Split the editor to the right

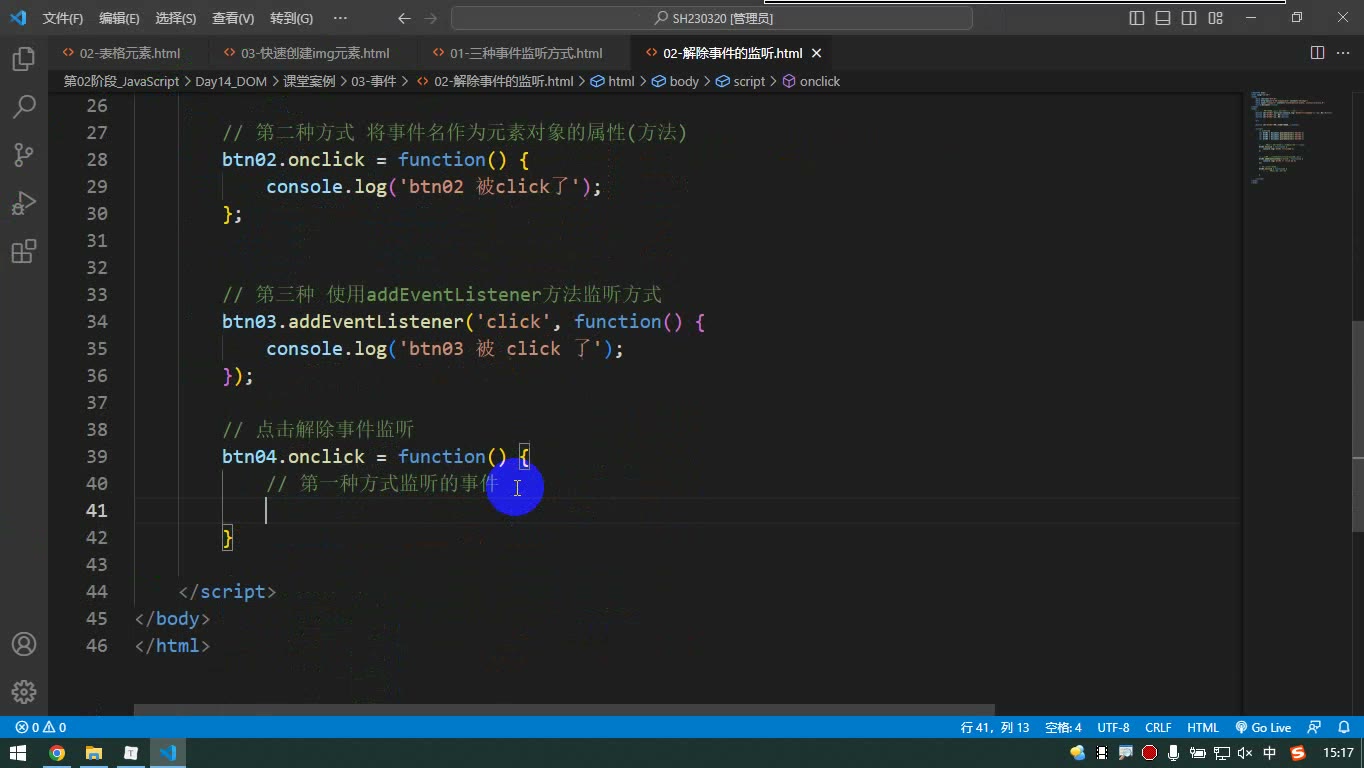[x=1317, y=53]
